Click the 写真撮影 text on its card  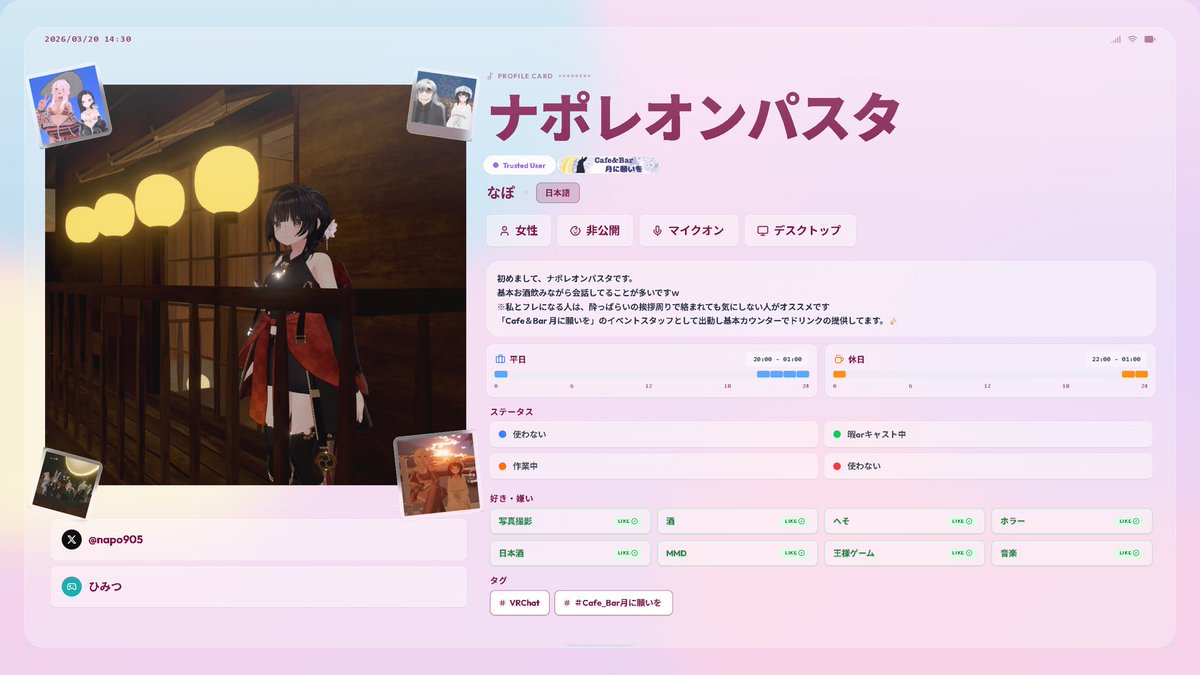(515, 521)
